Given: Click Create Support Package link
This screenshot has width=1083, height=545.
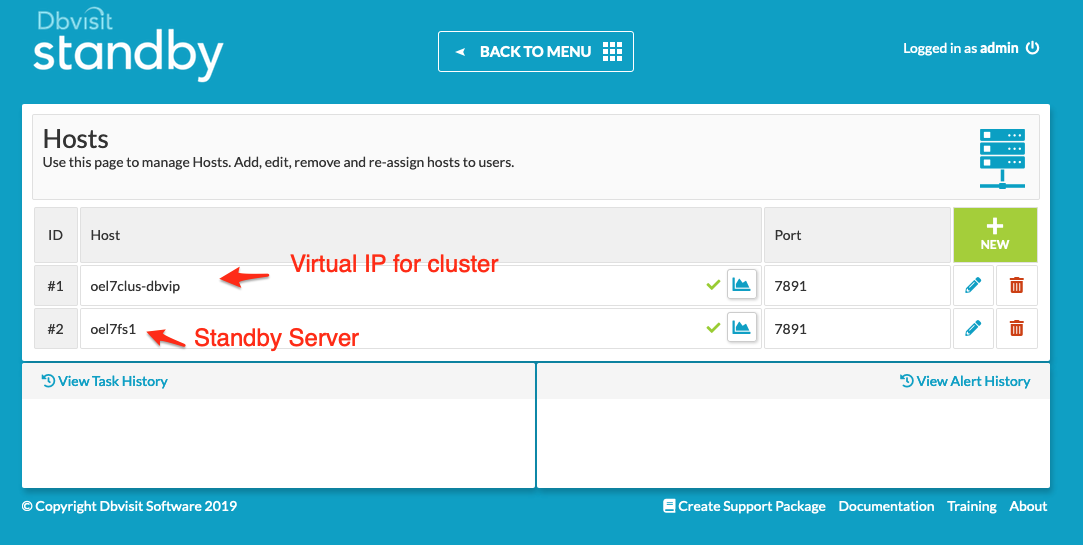Looking at the screenshot, I should click(x=744, y=506).
